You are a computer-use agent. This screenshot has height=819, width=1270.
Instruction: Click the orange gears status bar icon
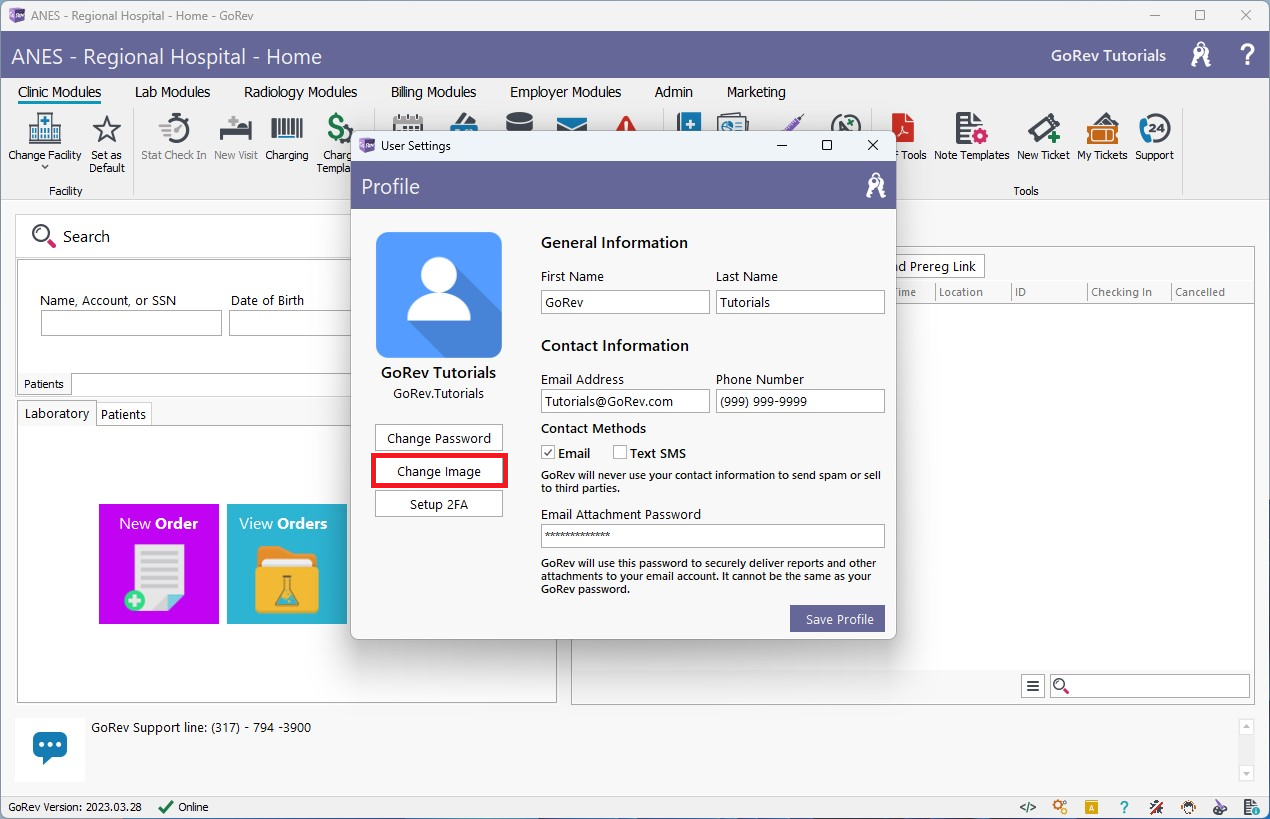pos(1060,807)
